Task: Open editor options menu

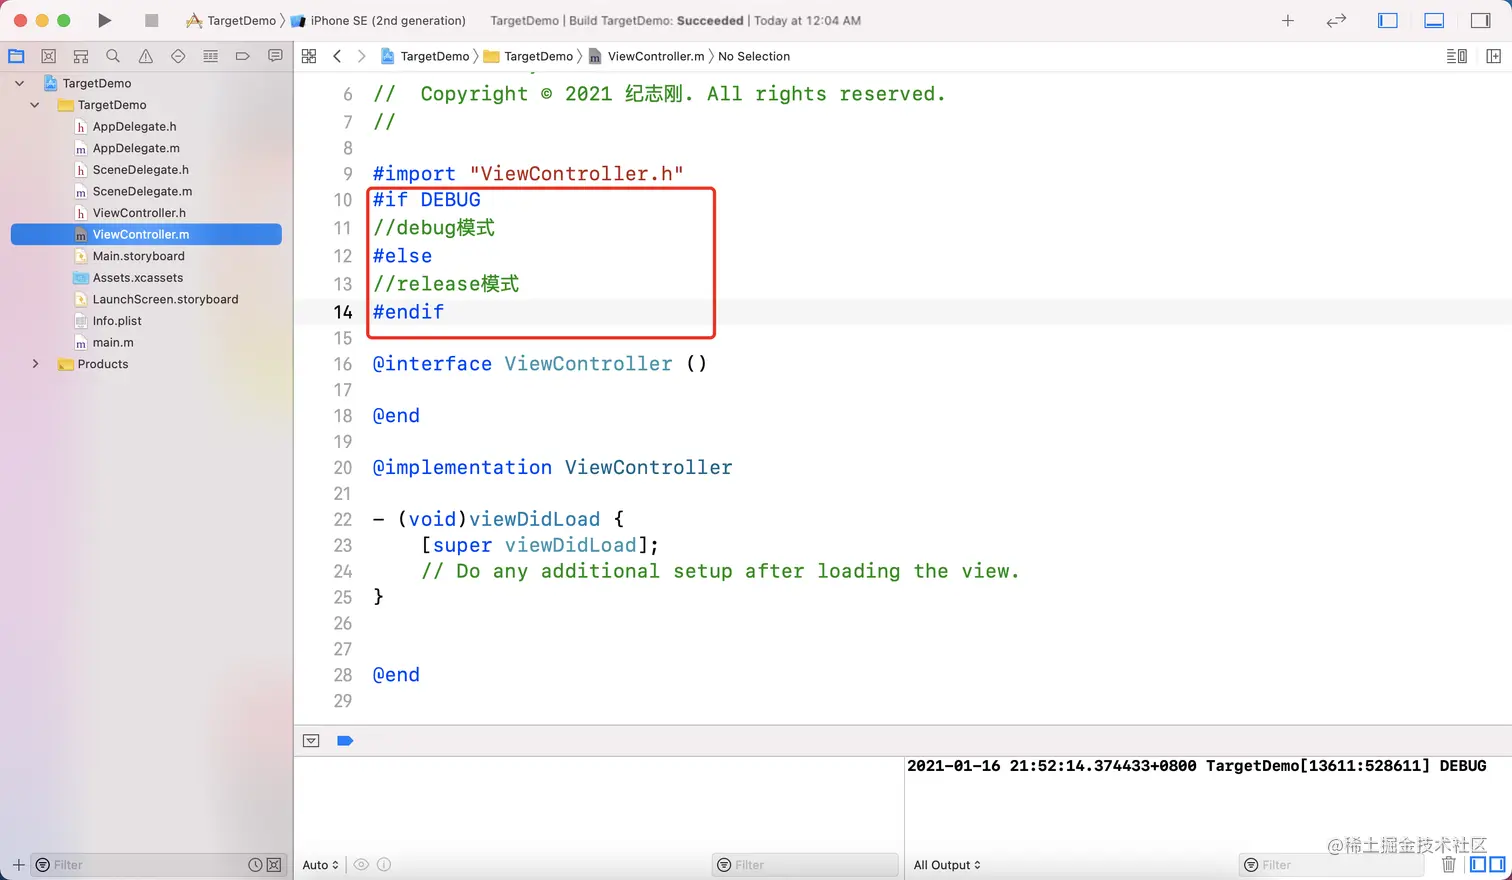Action: coord(1457,56)
